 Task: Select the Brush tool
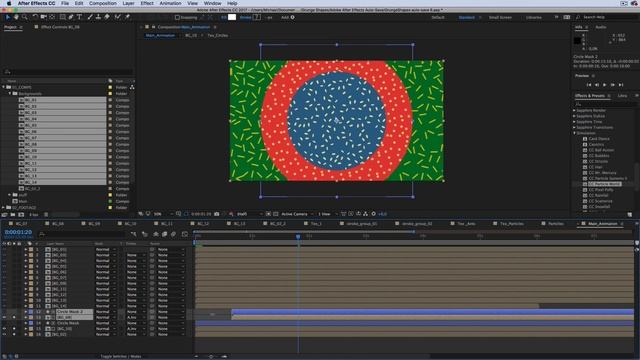pyautogui.click(x=90, y=17)
